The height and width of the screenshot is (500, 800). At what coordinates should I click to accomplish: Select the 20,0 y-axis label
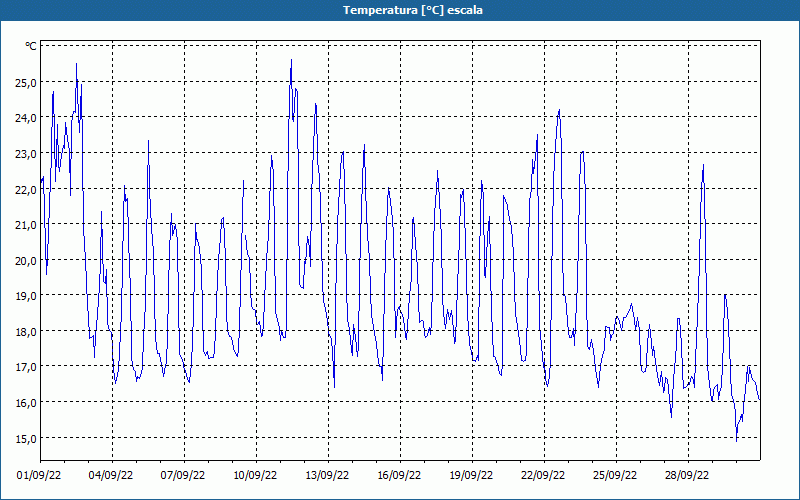point(26,260)
